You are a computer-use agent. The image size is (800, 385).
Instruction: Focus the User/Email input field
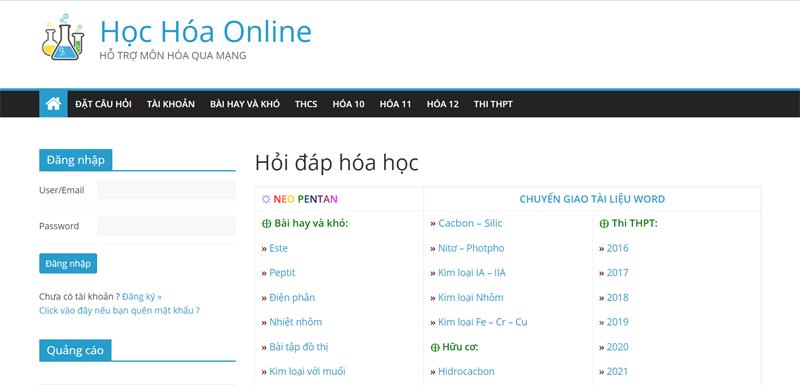(166, 190)
